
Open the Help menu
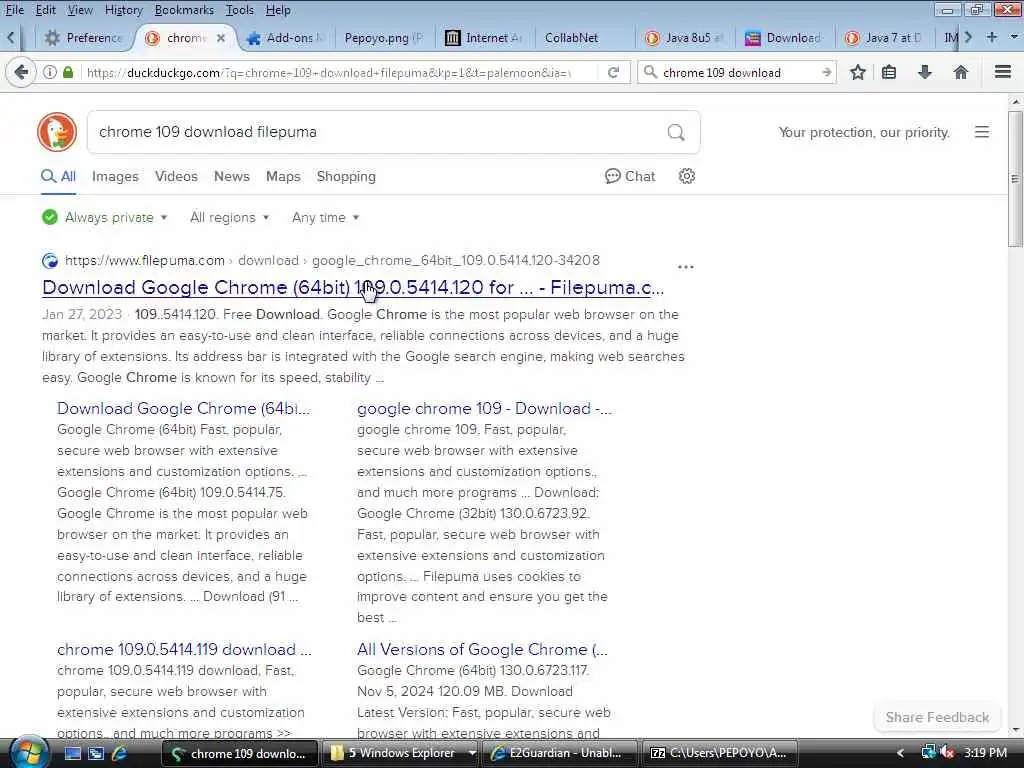pyautogui.click(x=278, y=10)
